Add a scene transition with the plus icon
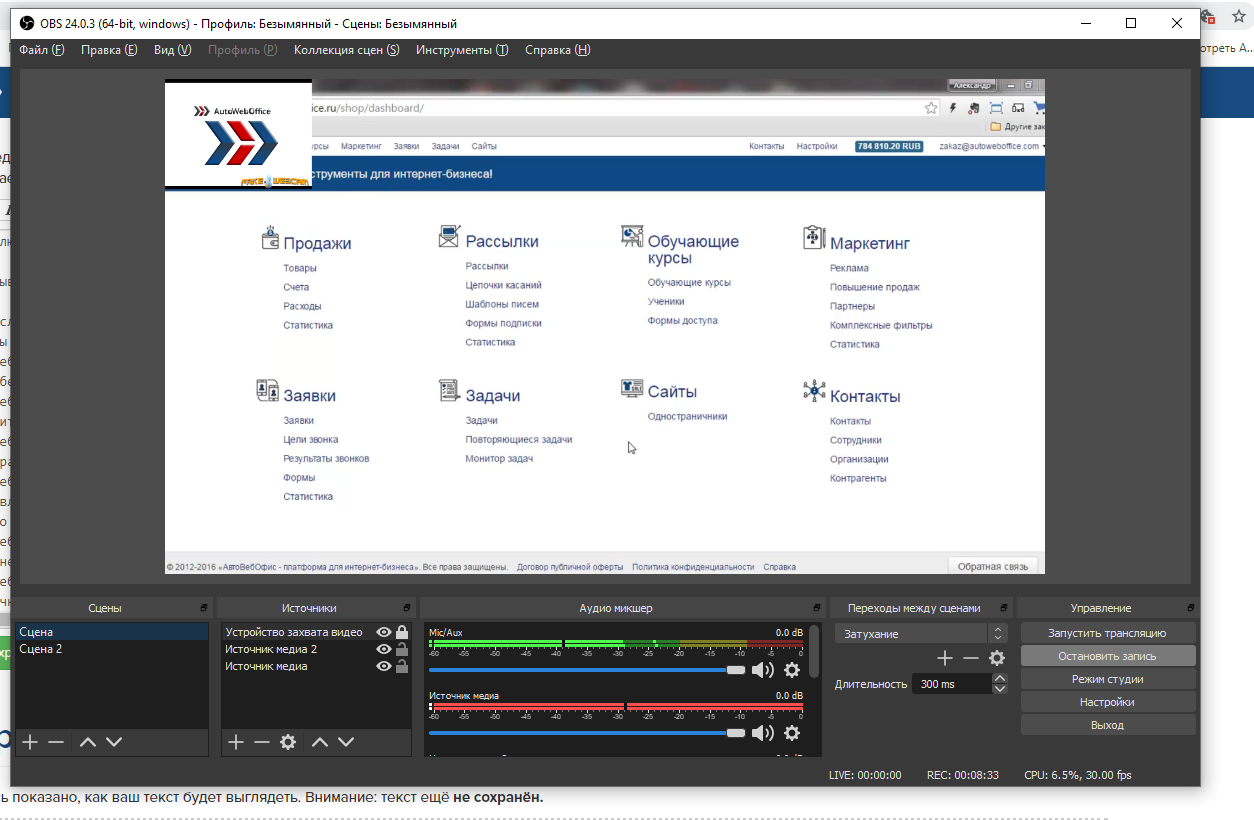 click(x=944, y=658)
